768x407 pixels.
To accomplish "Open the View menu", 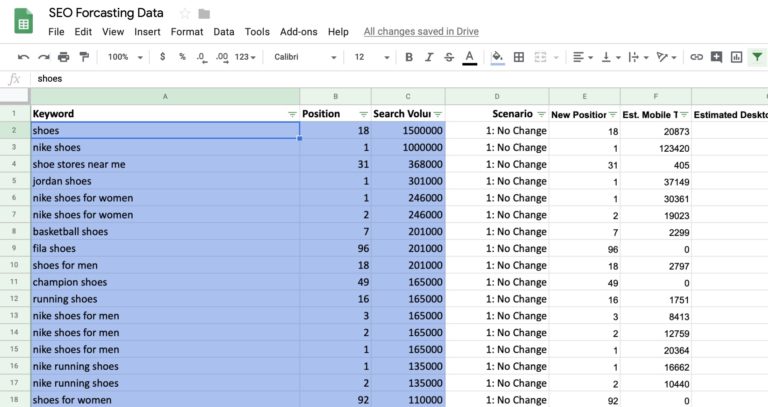I will click(x=113, y=32).
